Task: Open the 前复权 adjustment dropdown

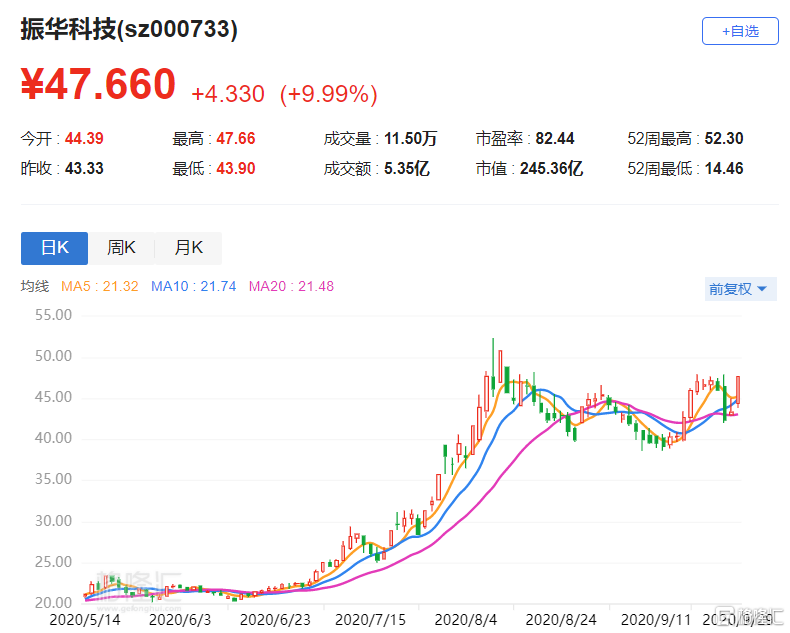Action: coord(740,289)
